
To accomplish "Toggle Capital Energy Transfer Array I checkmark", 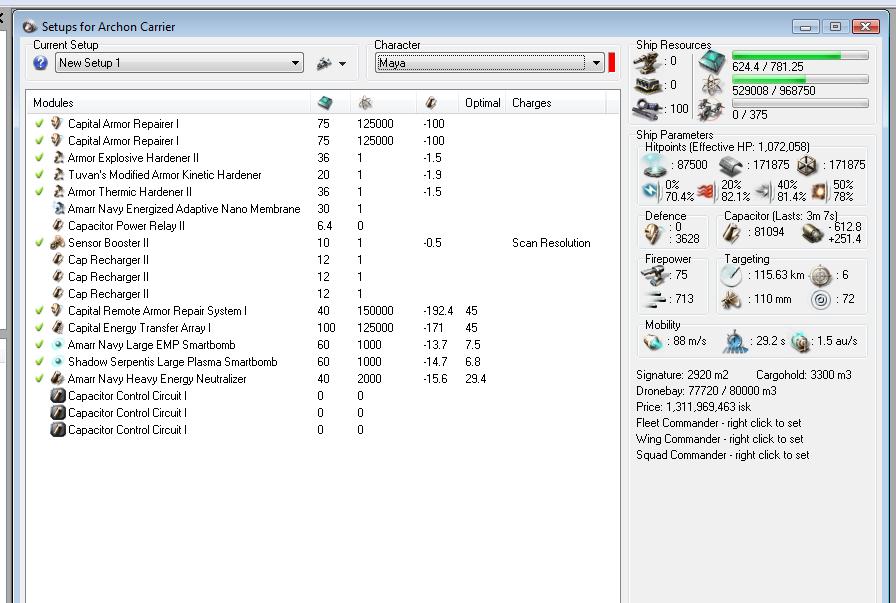I will click(39, 328).
